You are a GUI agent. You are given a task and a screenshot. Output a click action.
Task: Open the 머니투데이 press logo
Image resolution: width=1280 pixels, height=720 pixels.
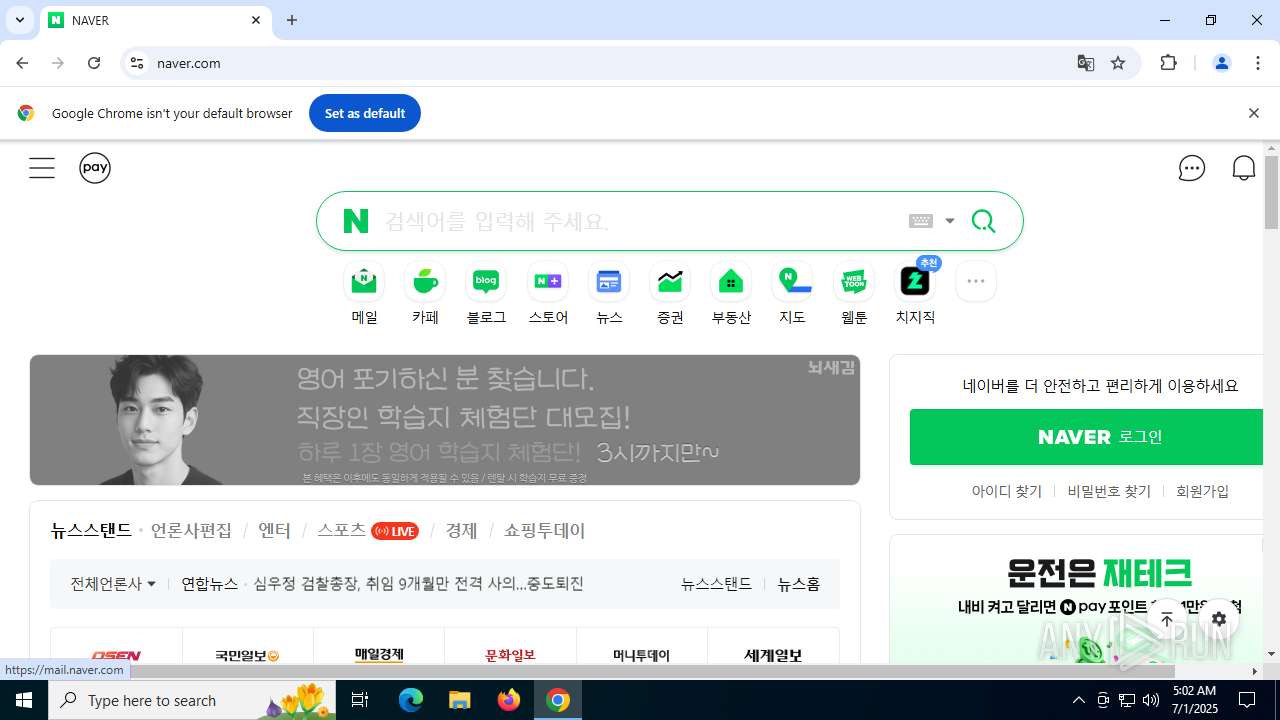tap(641, 654)
